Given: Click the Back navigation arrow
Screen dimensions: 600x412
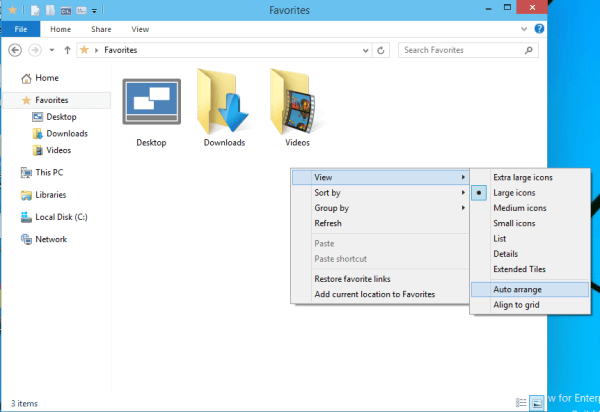Looking at the screenshot, I should click(x=13, y=49).
